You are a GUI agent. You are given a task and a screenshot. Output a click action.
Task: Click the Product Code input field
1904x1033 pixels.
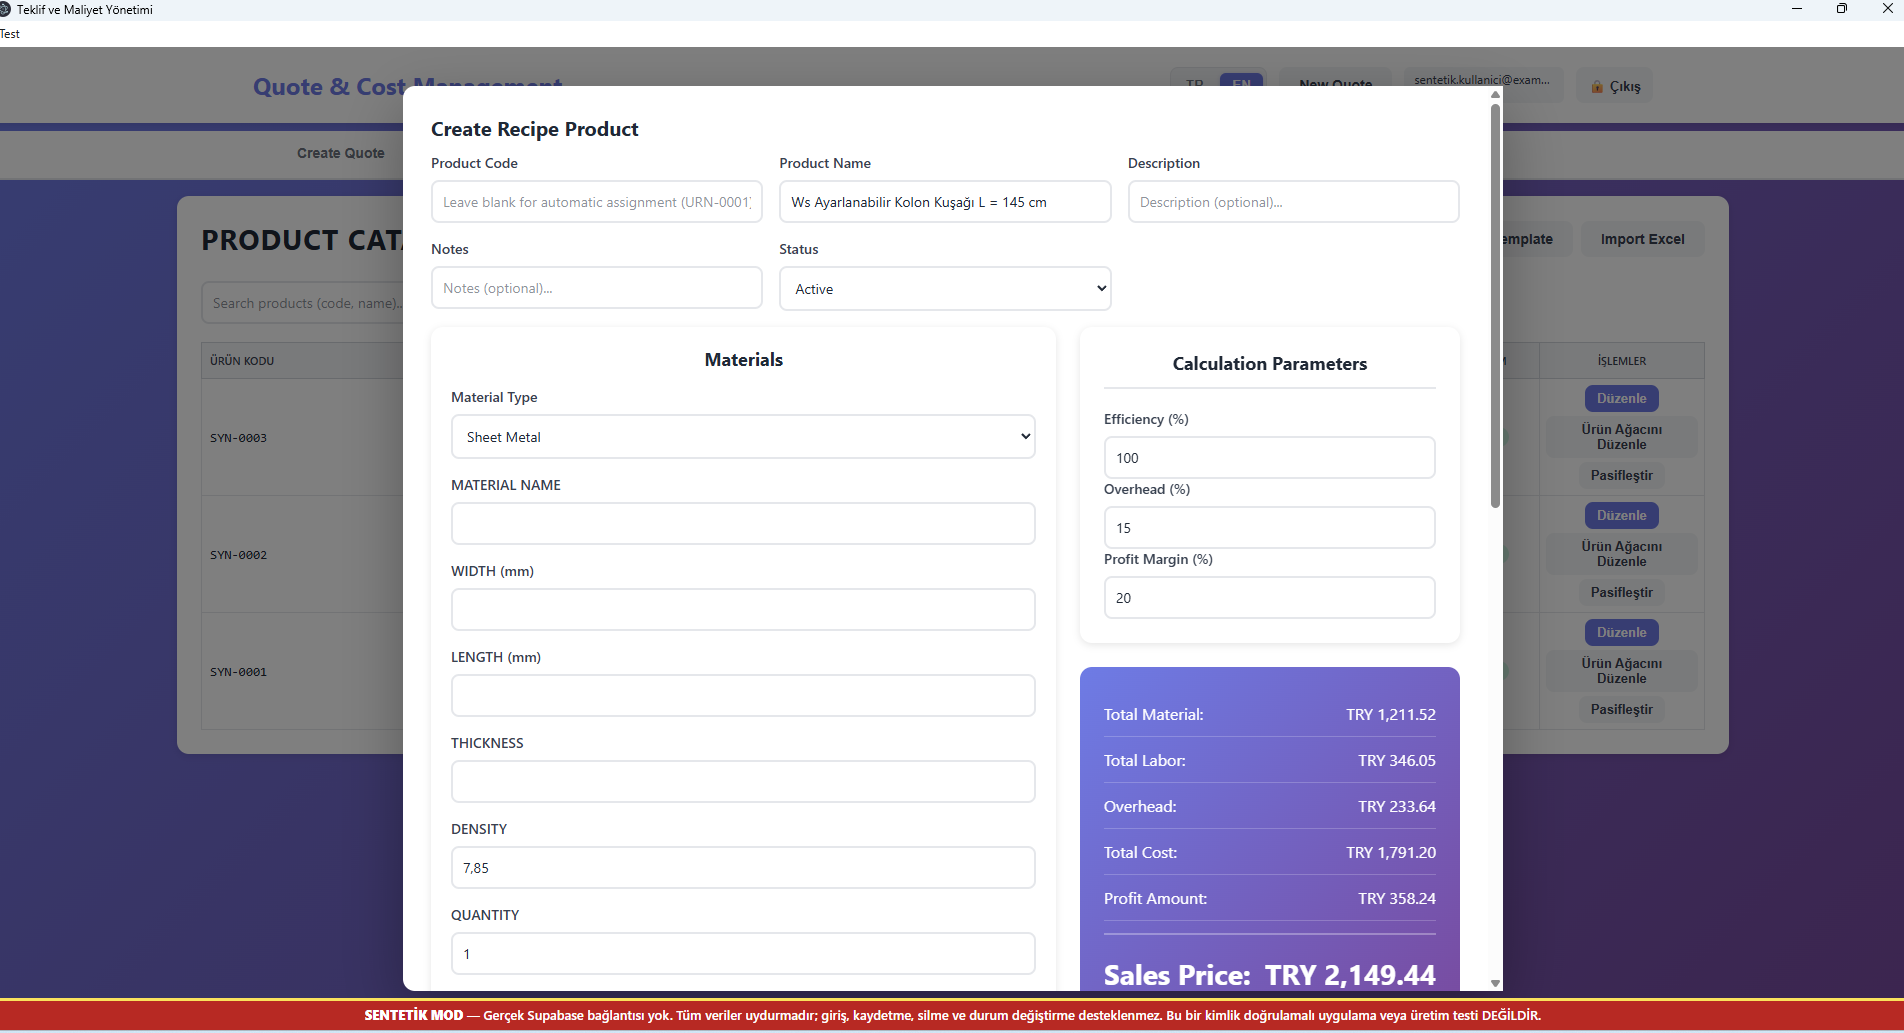[596, 202]
